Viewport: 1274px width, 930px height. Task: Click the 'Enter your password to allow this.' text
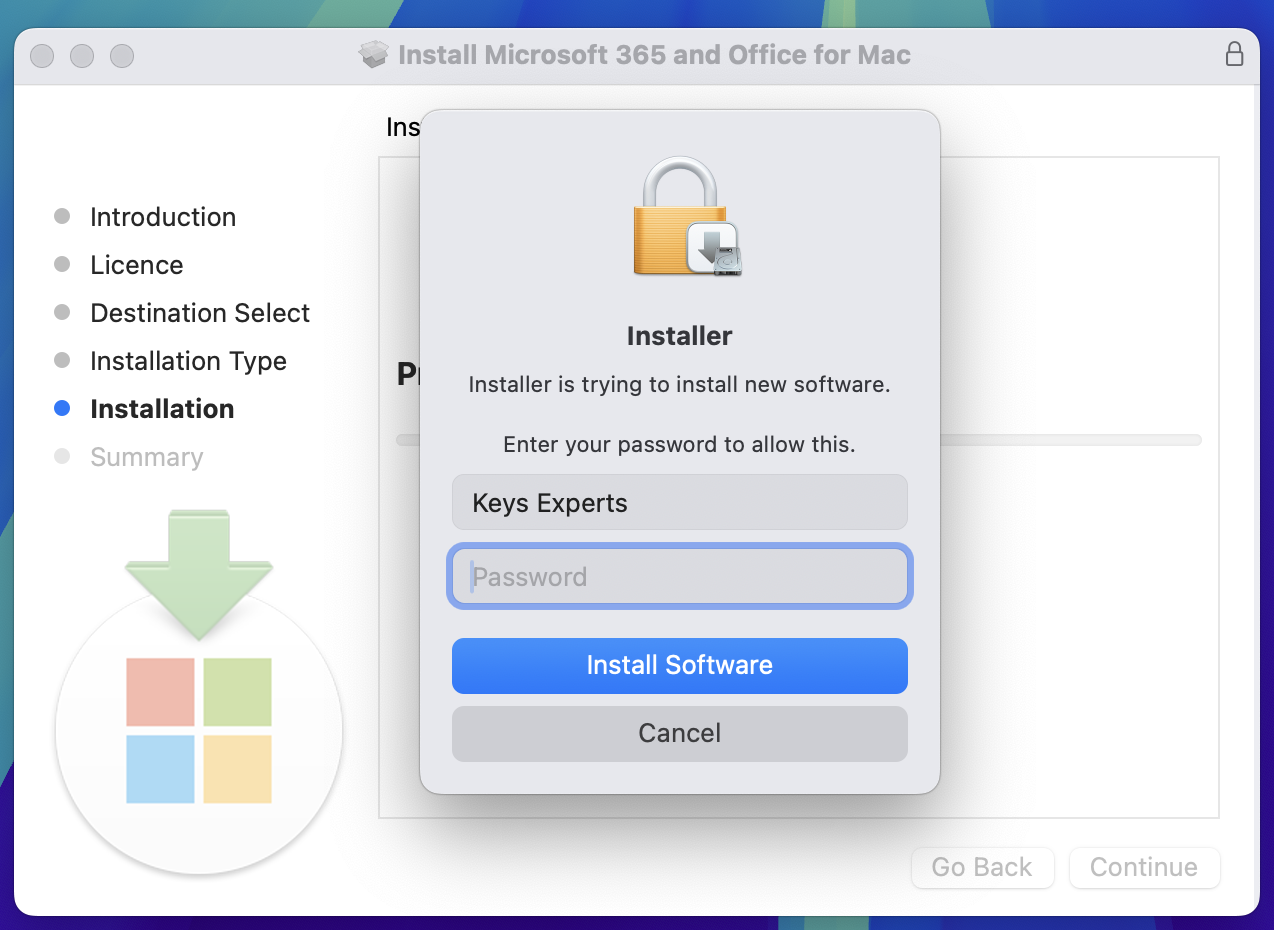[x=679, y=444]
